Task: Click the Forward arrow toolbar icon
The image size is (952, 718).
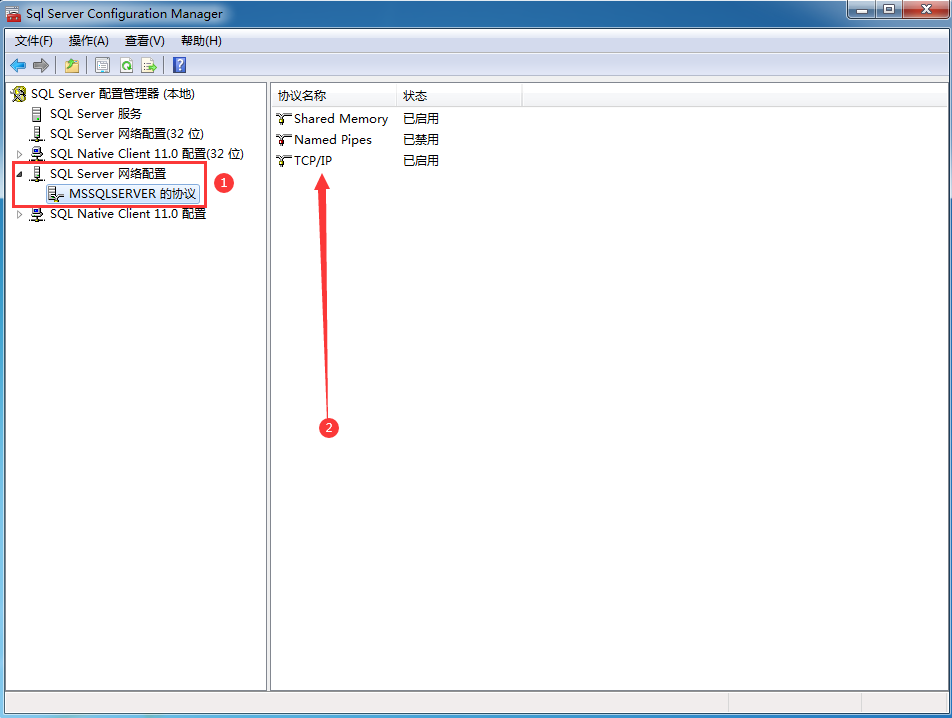Action: (41, 65)
